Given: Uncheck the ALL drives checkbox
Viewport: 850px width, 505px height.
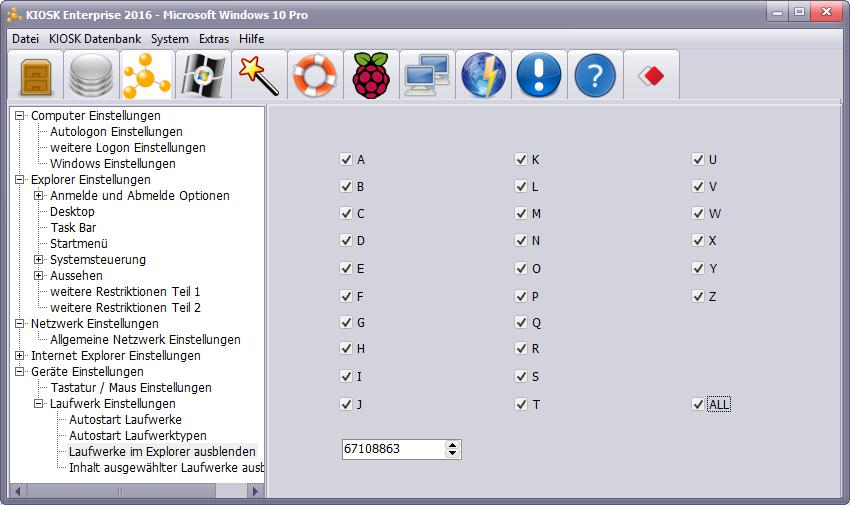Looking at the screenshot, I should click(x=698, y=404).
